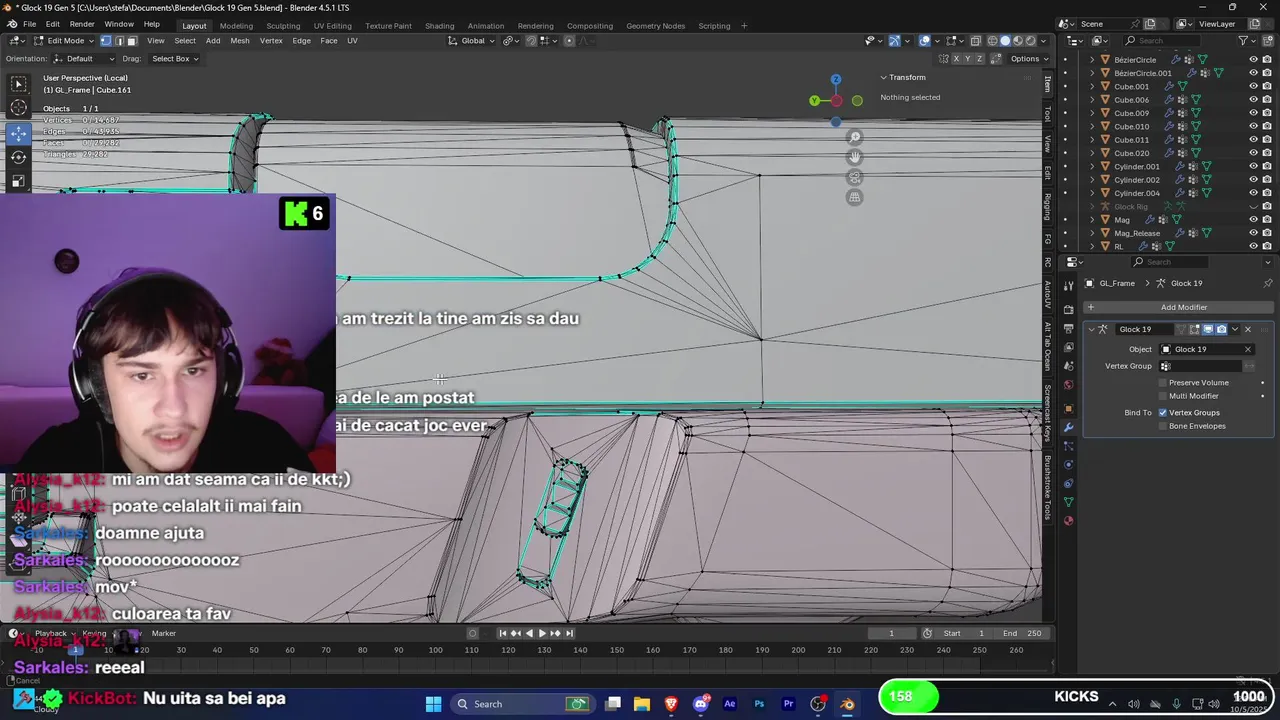Viewport: 1280px width, 720px height.
Task: Switch perspective/orthographic grid gizmo
Action: (854, 197)
